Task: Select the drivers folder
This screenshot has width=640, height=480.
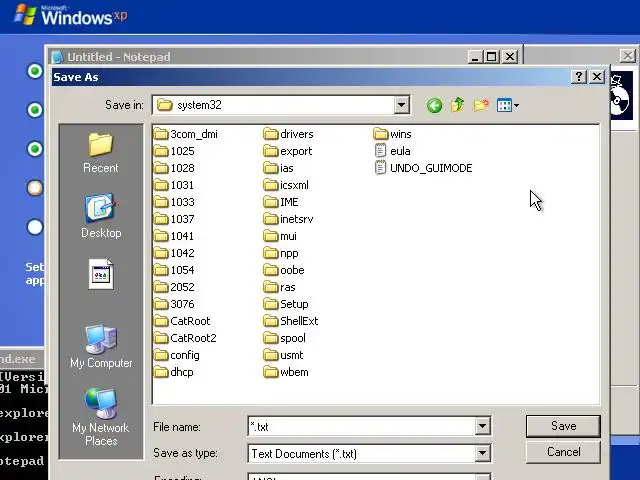Action: pyautogui.click(x=289, y=134)
